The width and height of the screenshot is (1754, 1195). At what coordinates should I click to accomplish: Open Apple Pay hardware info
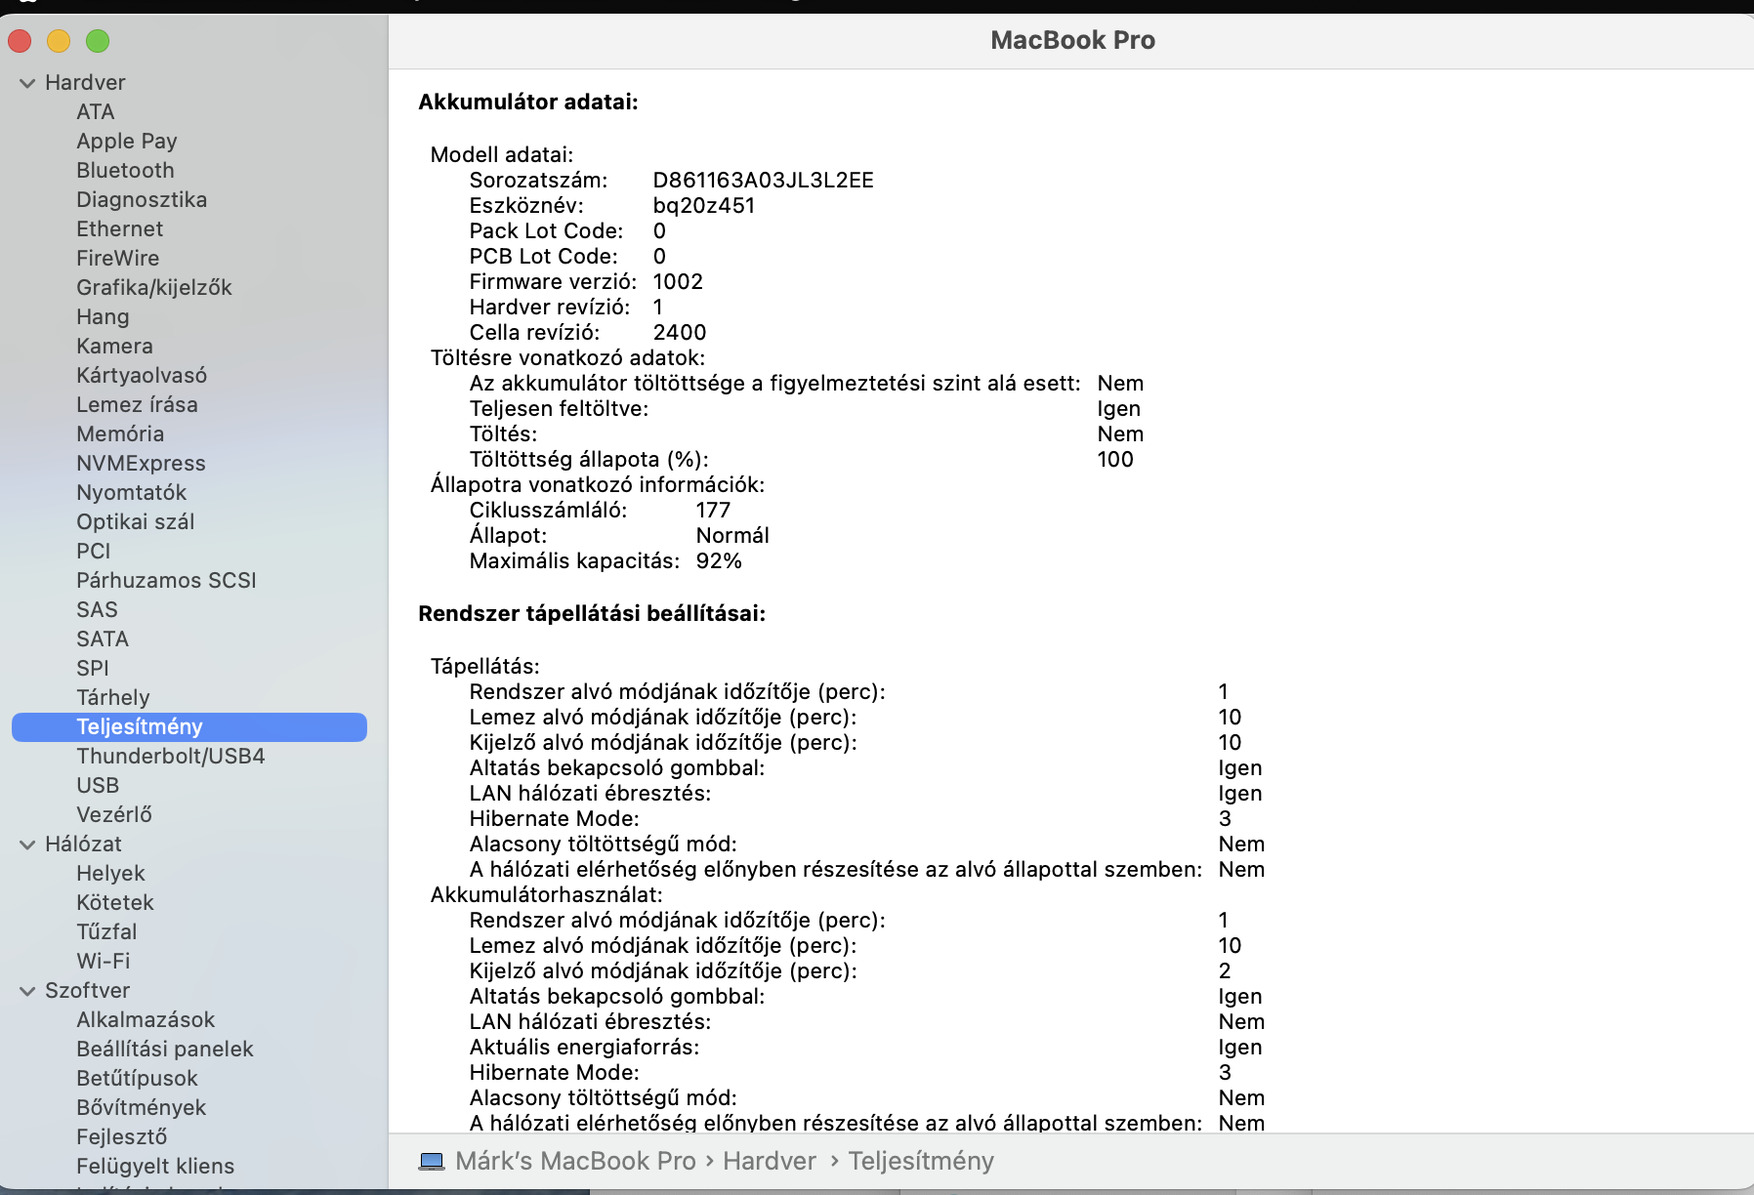pyautogui.click(x=126, y=141)
